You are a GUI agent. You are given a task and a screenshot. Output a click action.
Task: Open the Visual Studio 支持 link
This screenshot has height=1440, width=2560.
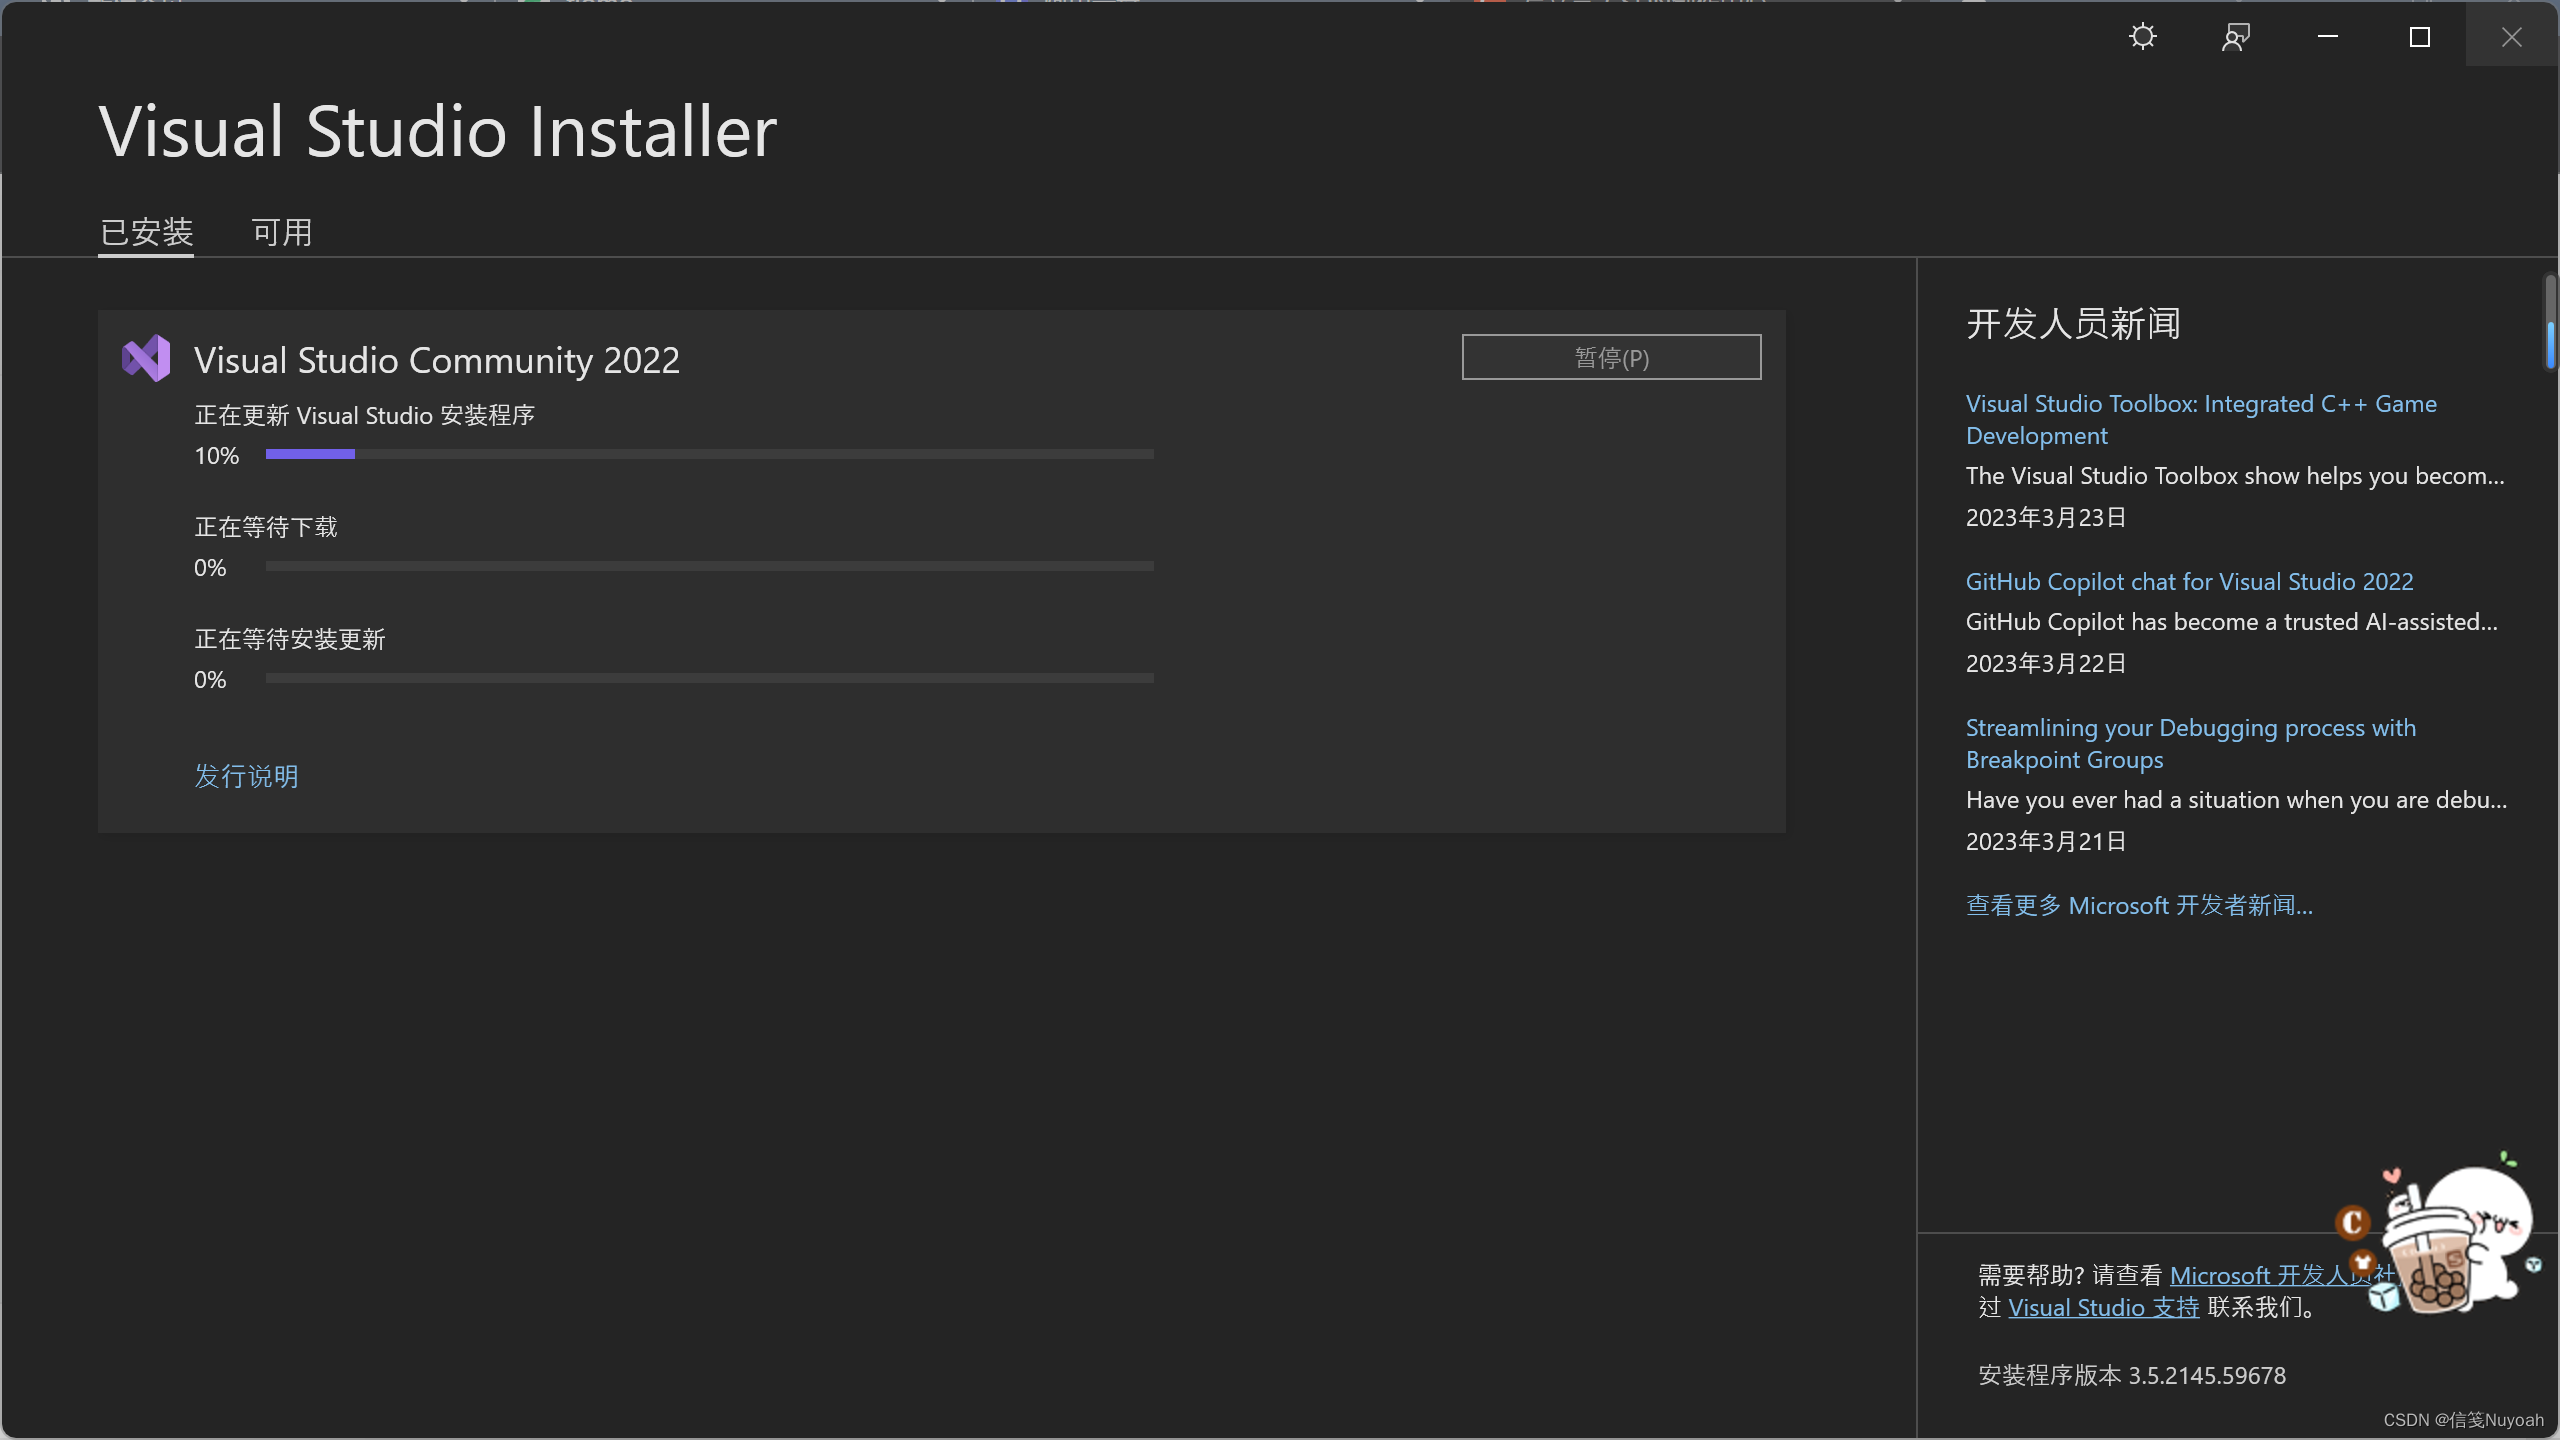coord(2103,1308)
